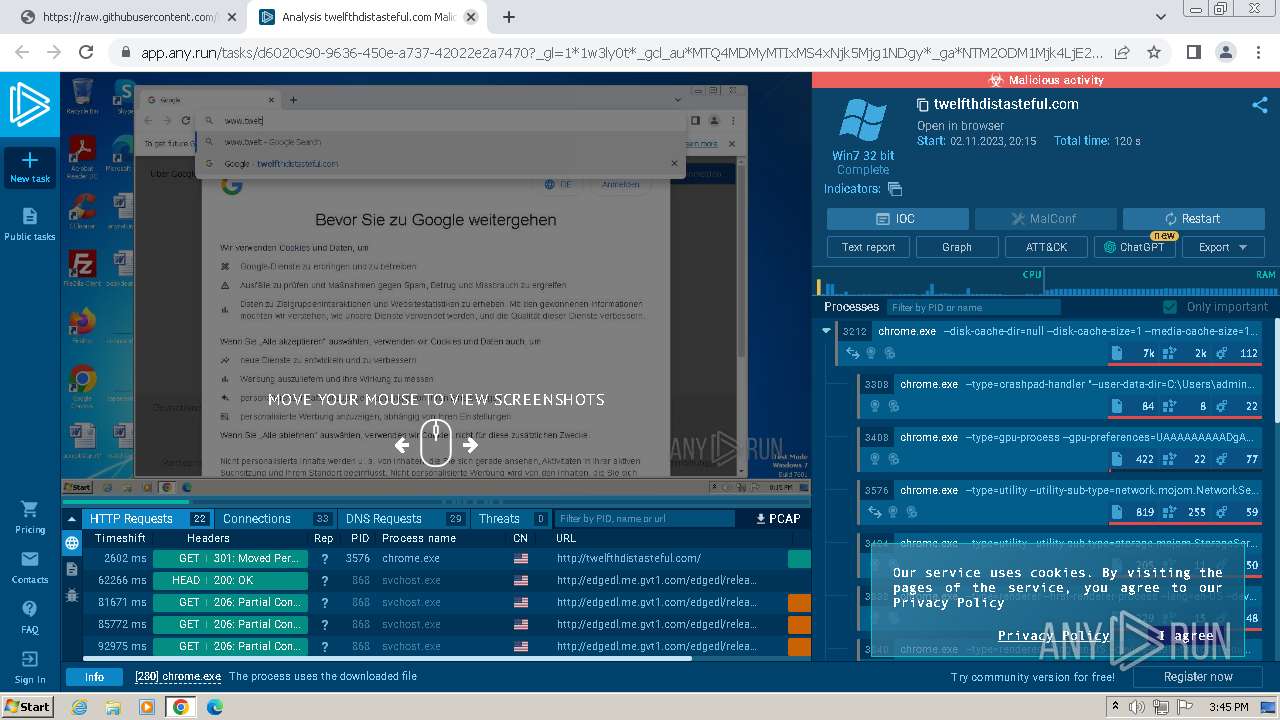
Task: Click the Info button
Action: 94,677
